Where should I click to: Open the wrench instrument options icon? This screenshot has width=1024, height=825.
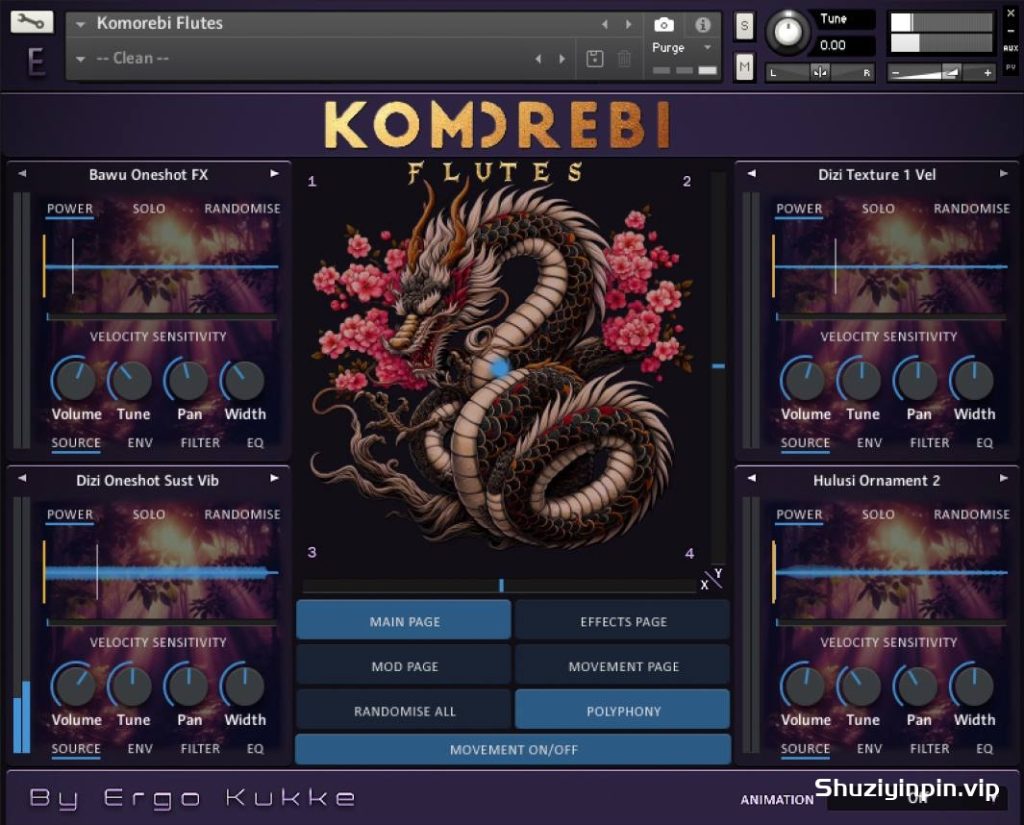click(31, 22)
